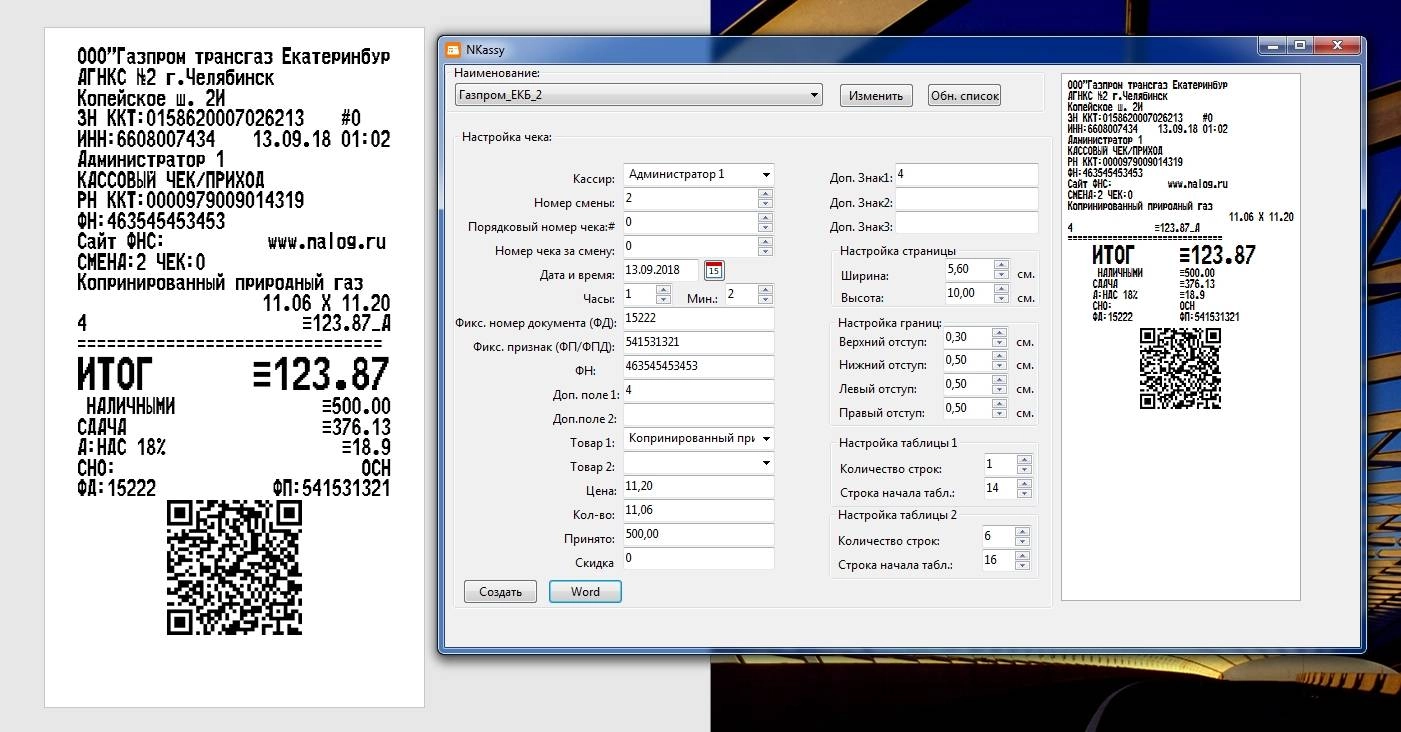
Task: Decrease table 1 Строка начала табл. value
Action: coord(1023,494)
